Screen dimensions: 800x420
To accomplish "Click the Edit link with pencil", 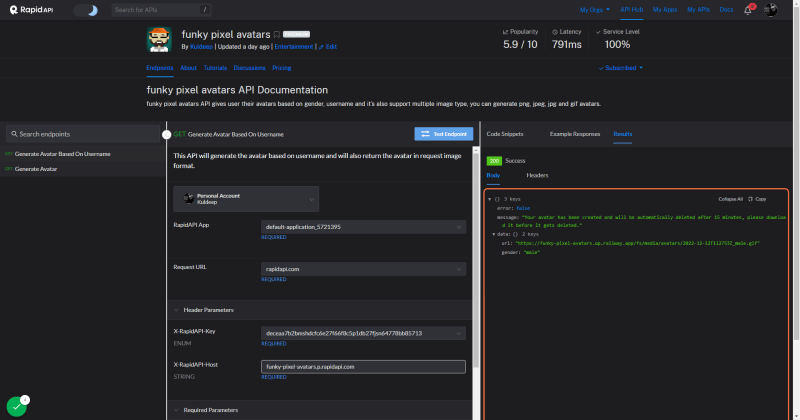I will pyautogui.click(x=328, y=46).
